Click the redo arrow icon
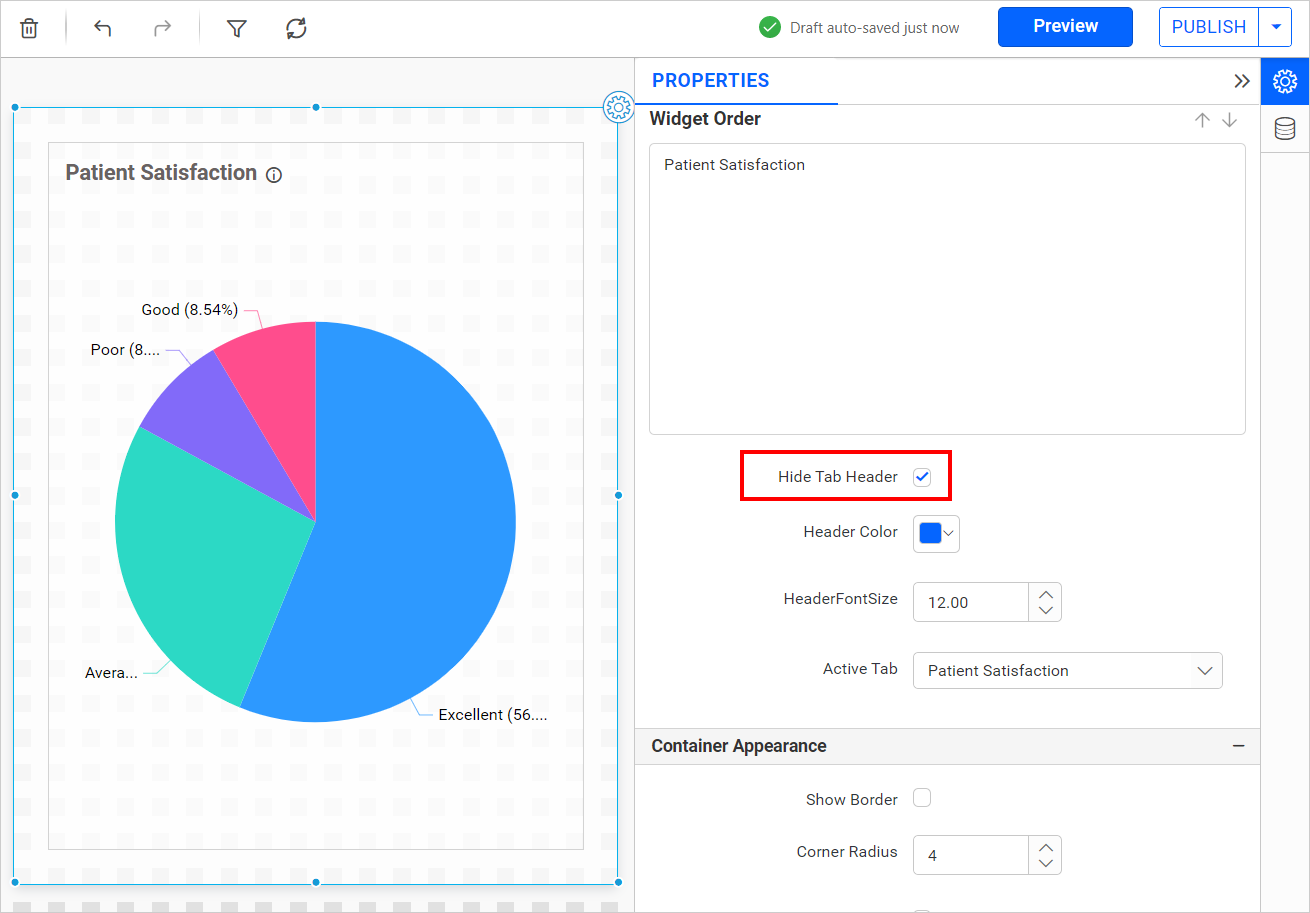Screen dimensions: 1310x913 pyautogui.click(x=162, y=28)
